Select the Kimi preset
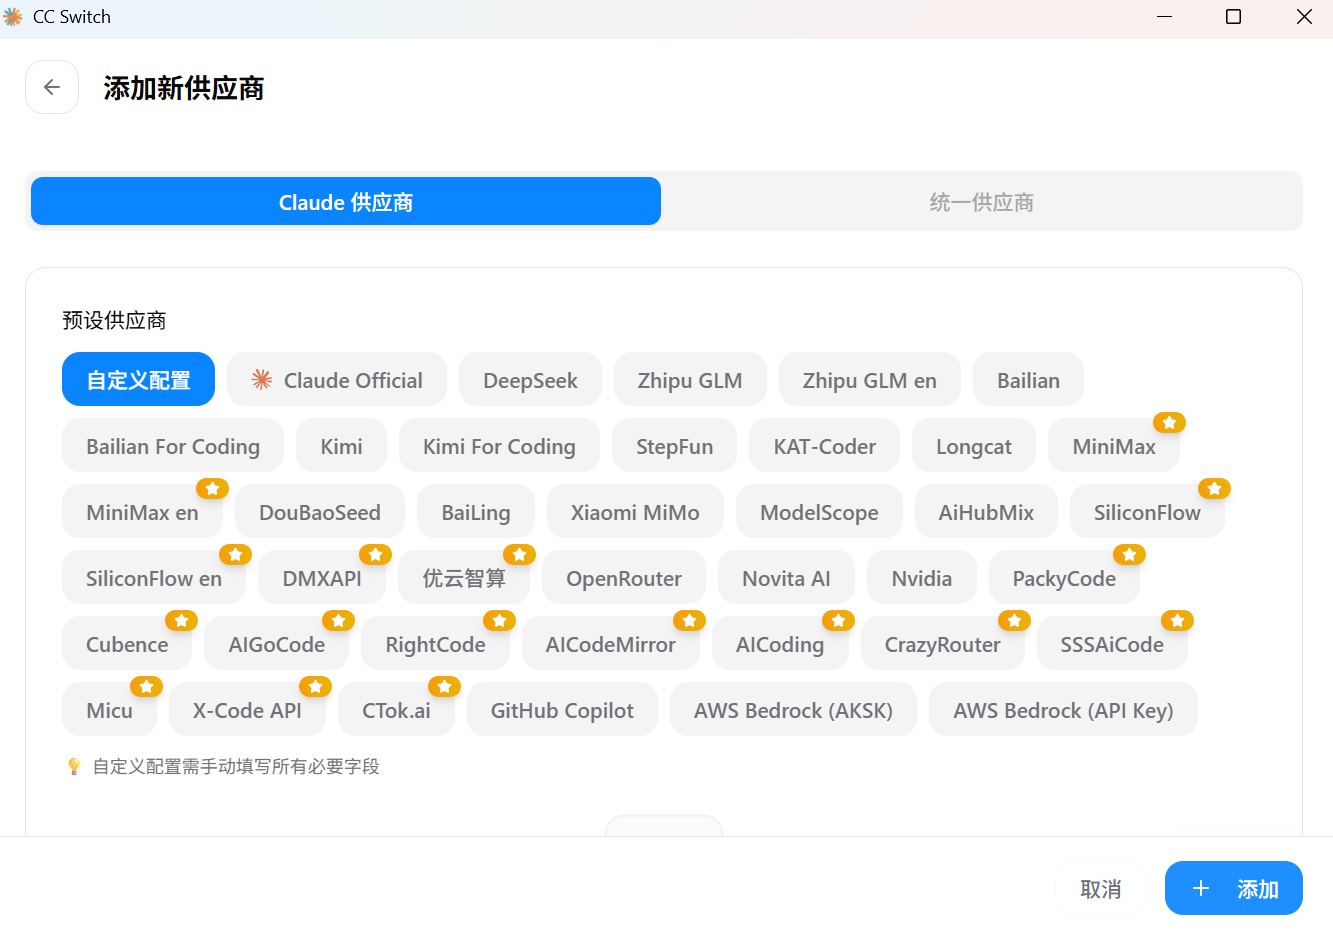 click(341, 445)
